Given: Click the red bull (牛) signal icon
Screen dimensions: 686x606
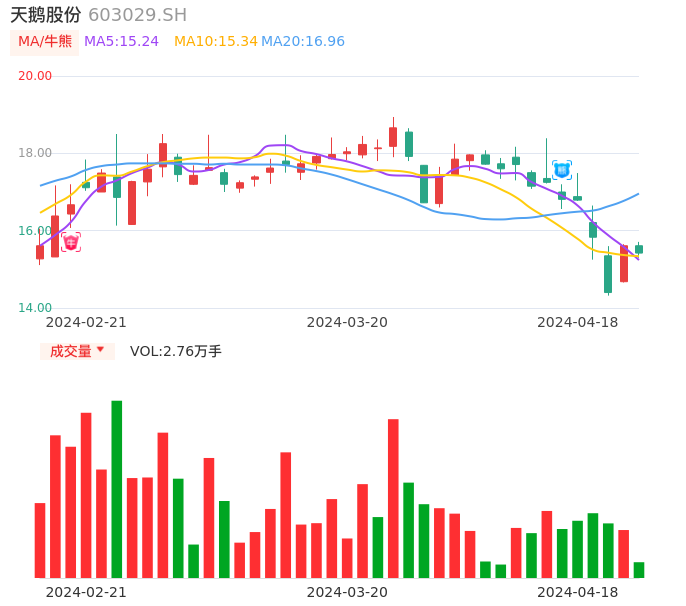Looking at the screenshot, I should [70, 242].
